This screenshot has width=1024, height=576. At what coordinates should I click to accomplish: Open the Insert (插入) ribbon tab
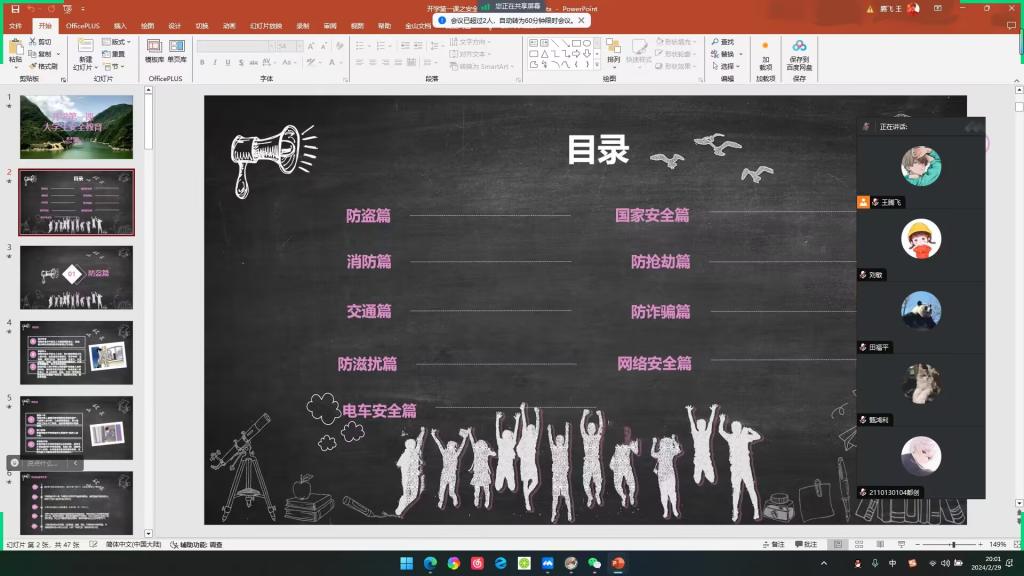tap(120, 25)
